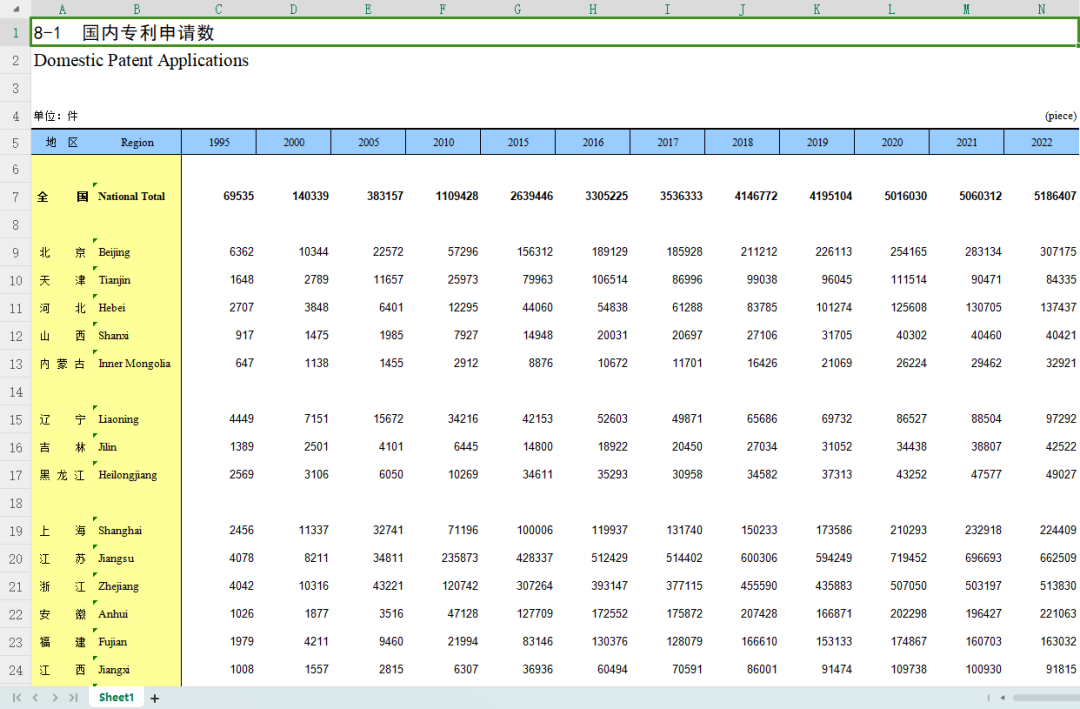The width and height of the screenshot is (1080, 709).
Task: Go to last sheet navigation arrow
Action: tap(73, 698)
